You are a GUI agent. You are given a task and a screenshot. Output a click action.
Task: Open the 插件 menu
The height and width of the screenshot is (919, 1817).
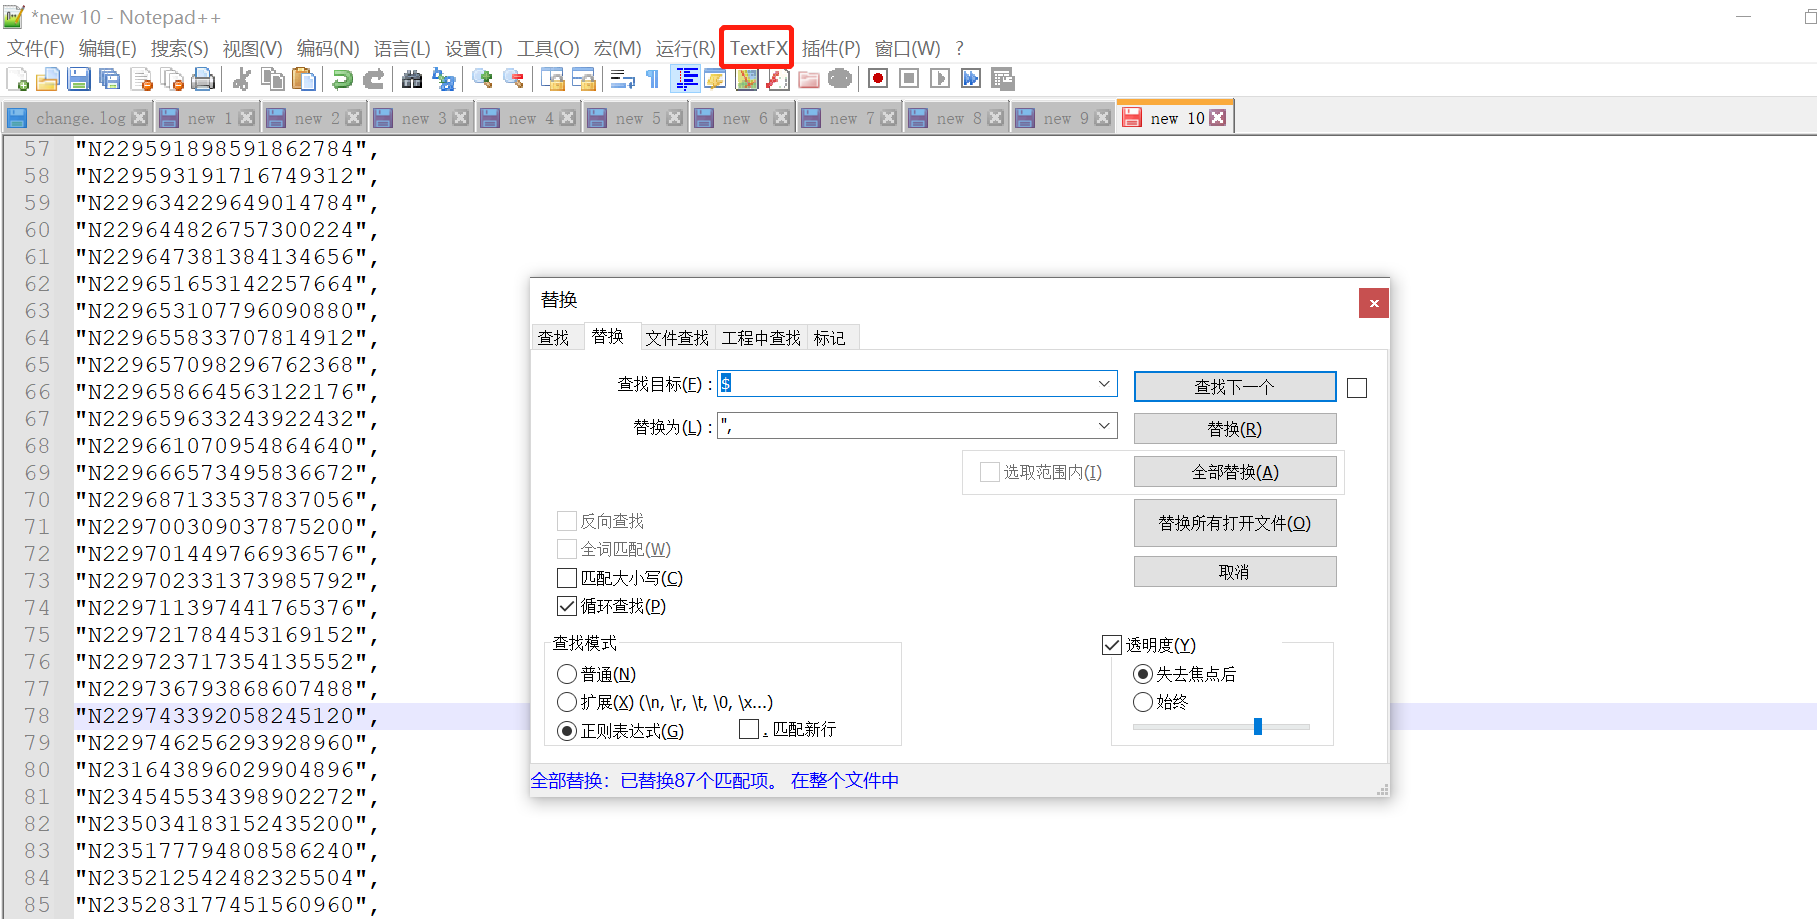tap(831, 48)
